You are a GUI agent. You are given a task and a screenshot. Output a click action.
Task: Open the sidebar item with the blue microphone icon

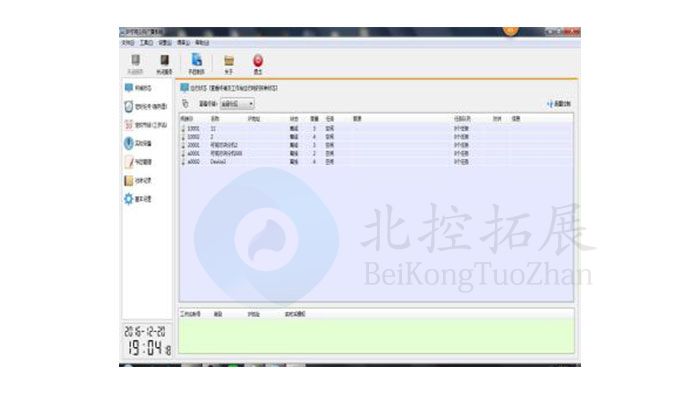[138, 143]
